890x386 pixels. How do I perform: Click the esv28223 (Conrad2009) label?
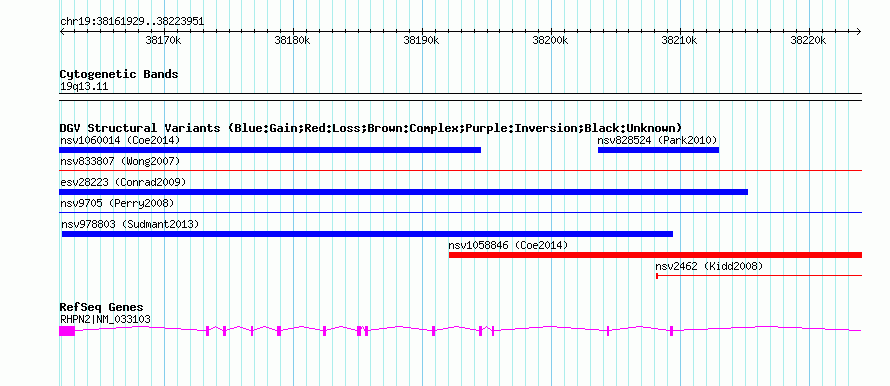point(123,182)
